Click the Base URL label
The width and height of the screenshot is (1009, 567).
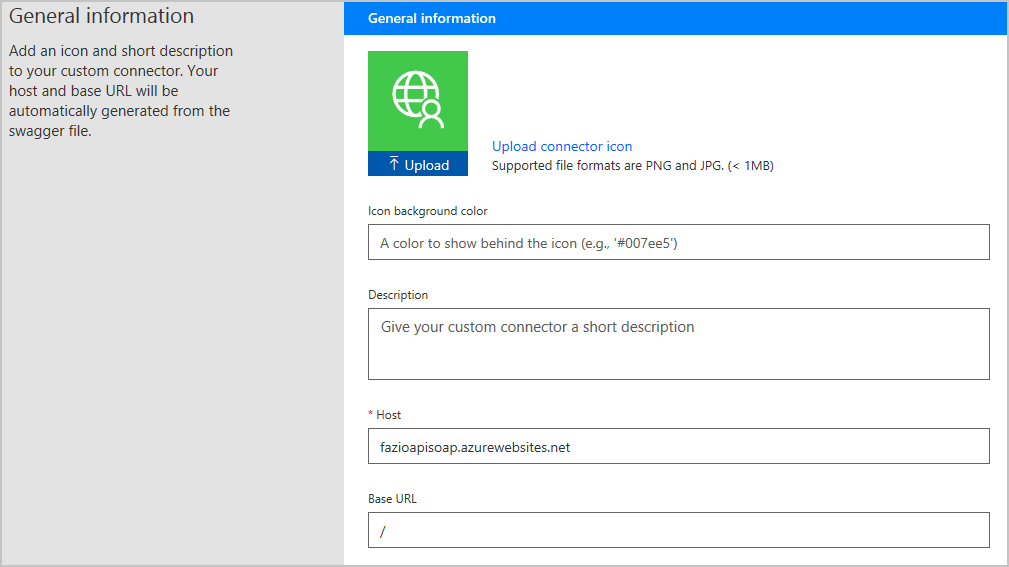click(x=392, y=499)
